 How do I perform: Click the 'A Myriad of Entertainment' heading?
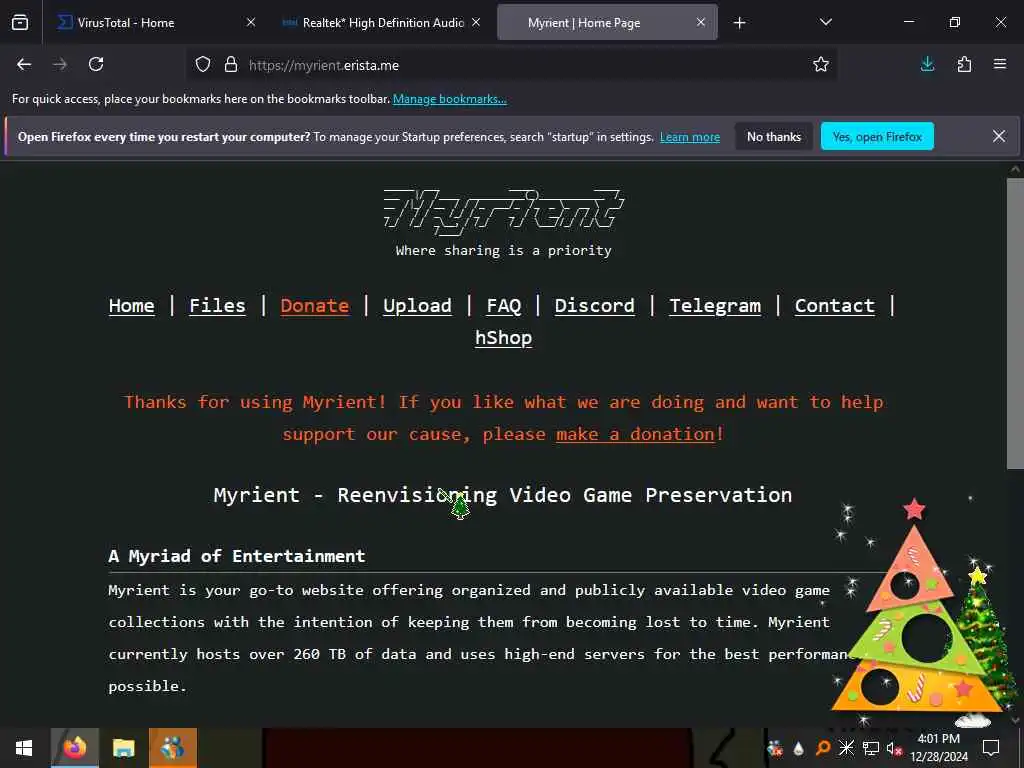pos(236,556)
